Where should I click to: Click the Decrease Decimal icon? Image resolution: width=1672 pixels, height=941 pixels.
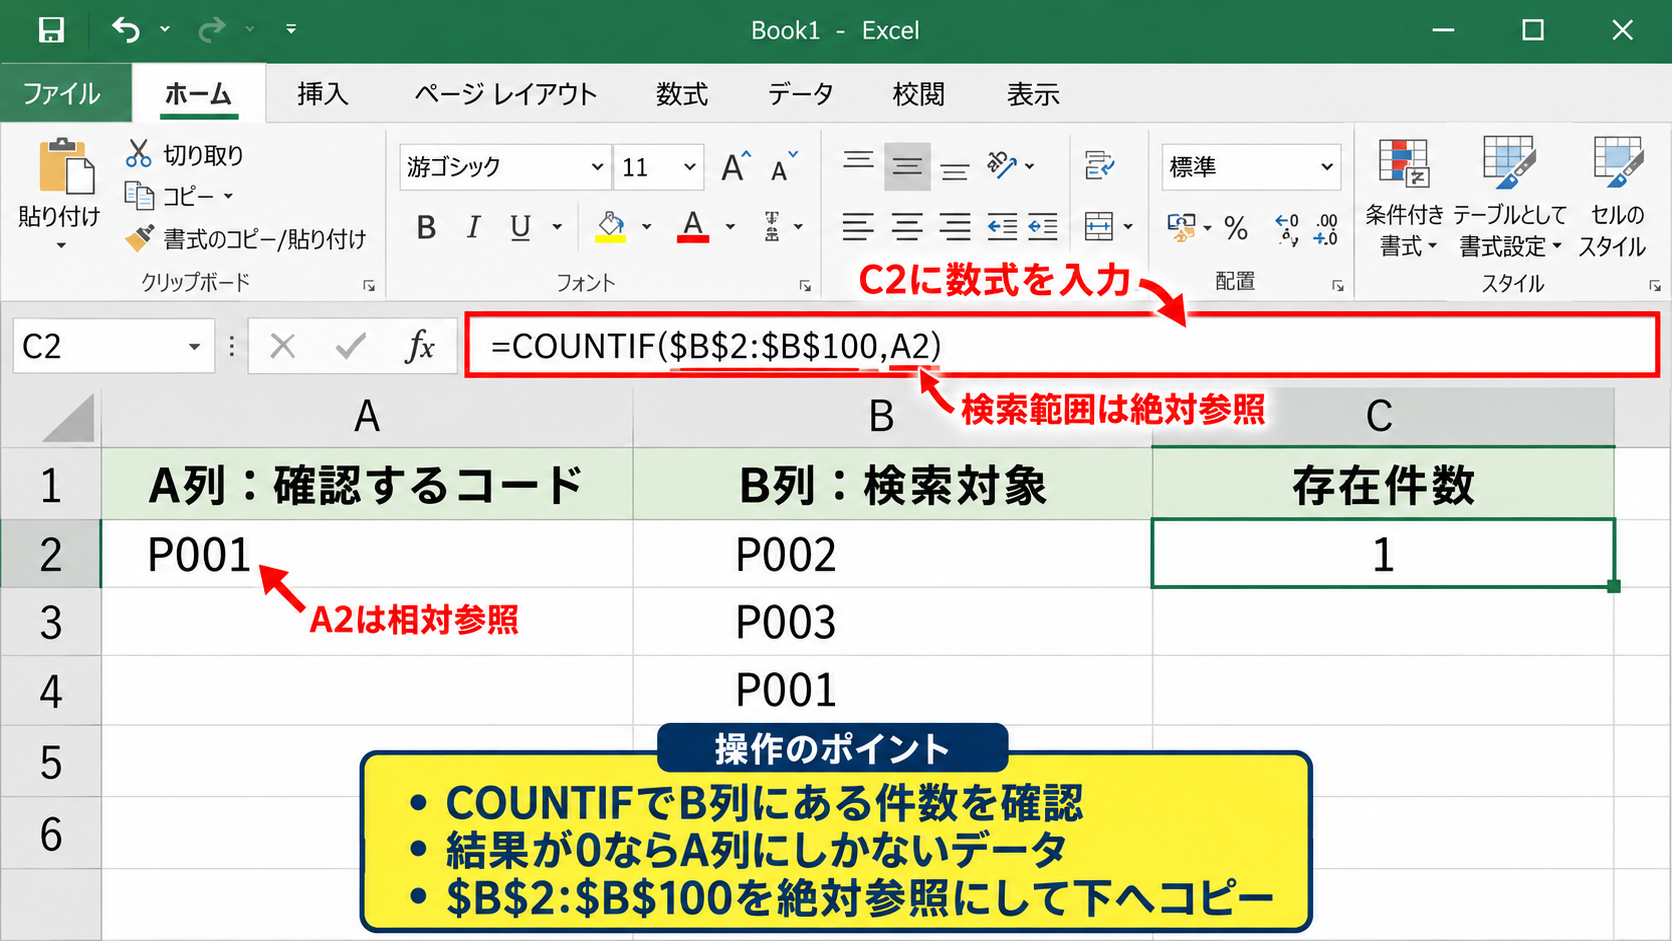coord(1326,229)
